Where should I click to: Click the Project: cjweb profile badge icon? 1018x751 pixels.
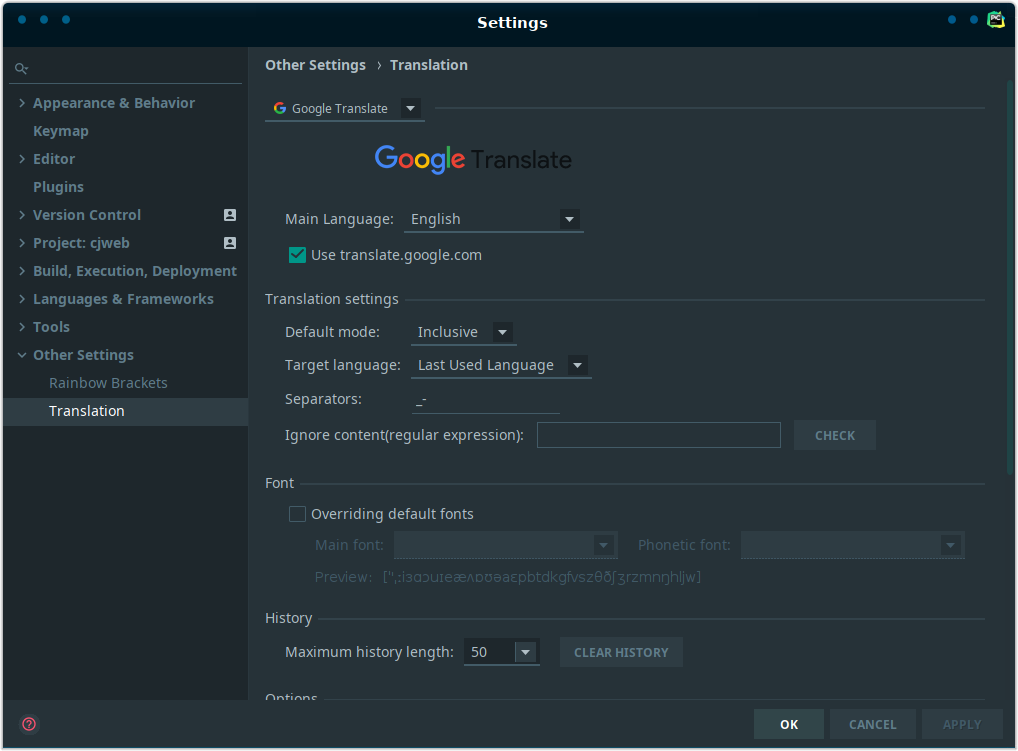pos(230,243)
